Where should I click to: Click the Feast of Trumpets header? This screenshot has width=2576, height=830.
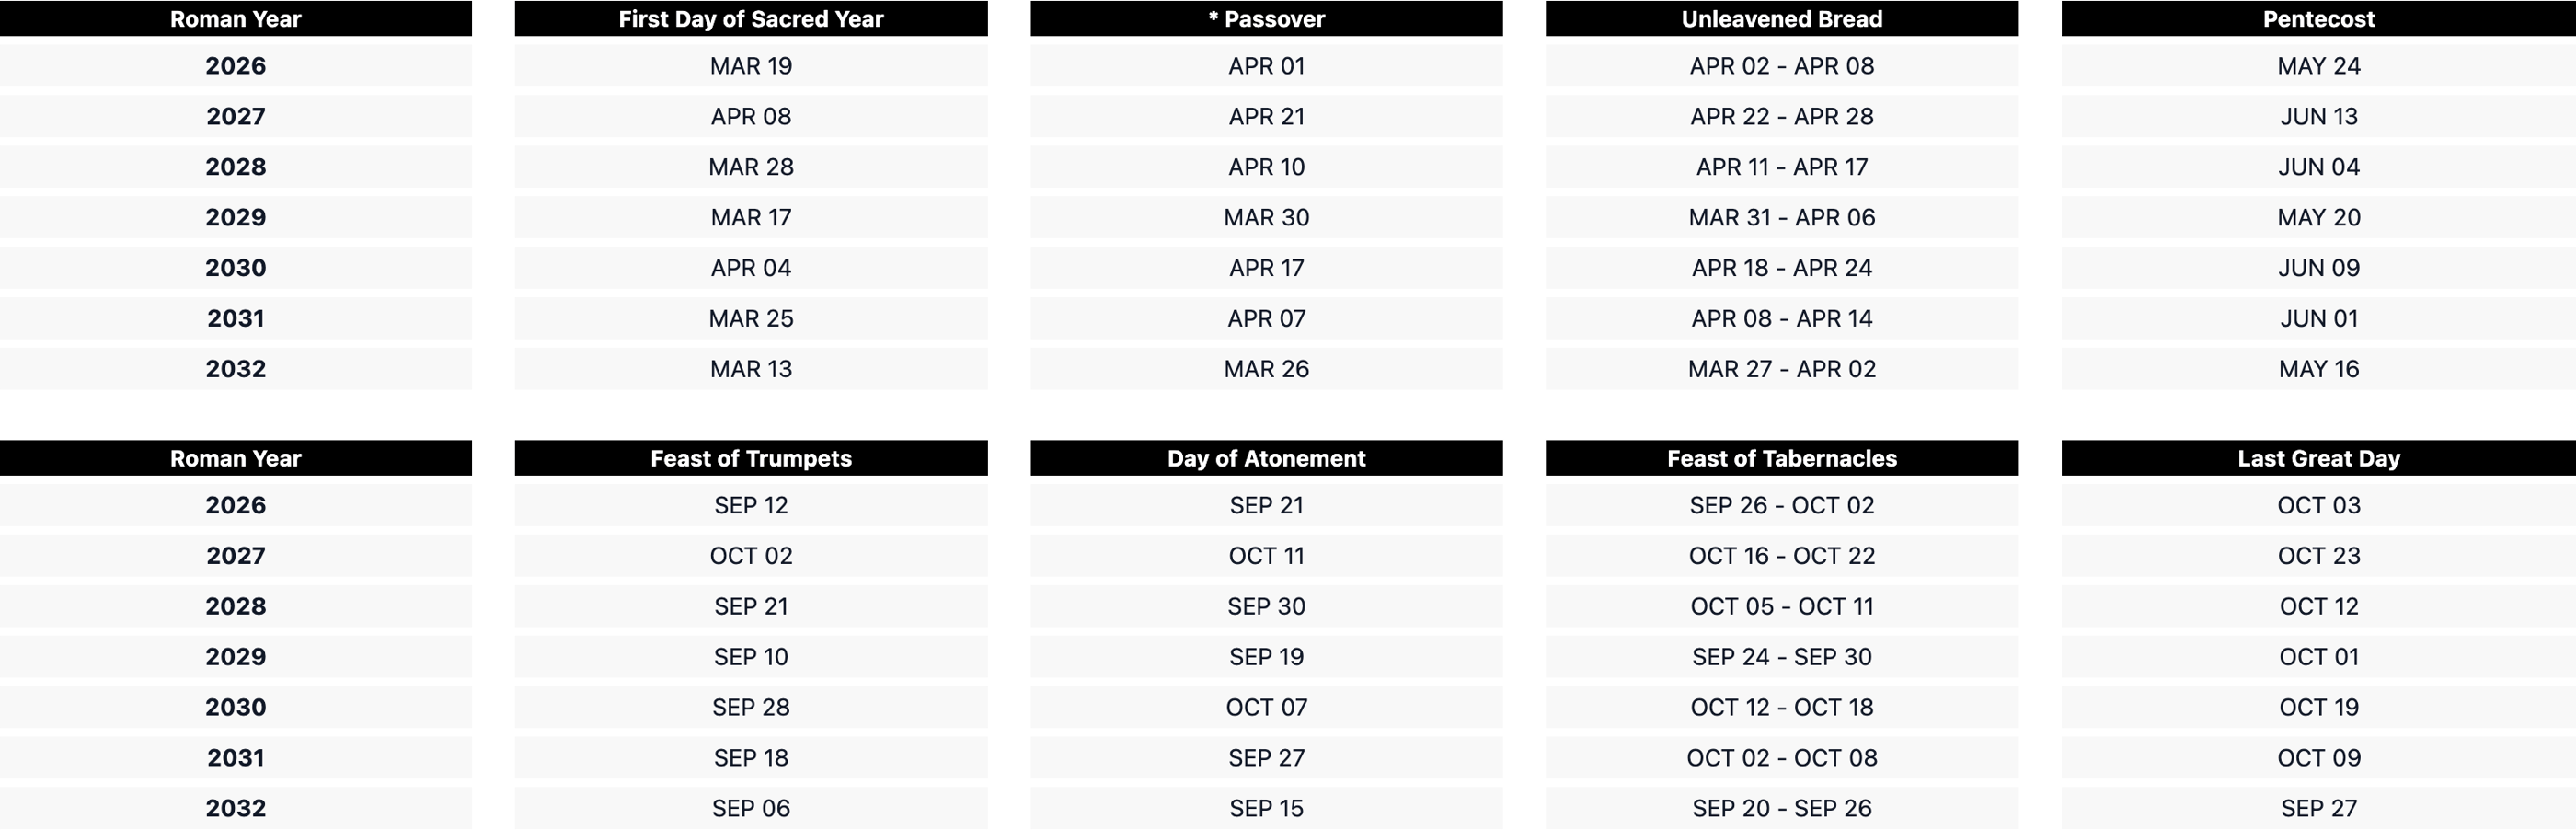750,458
